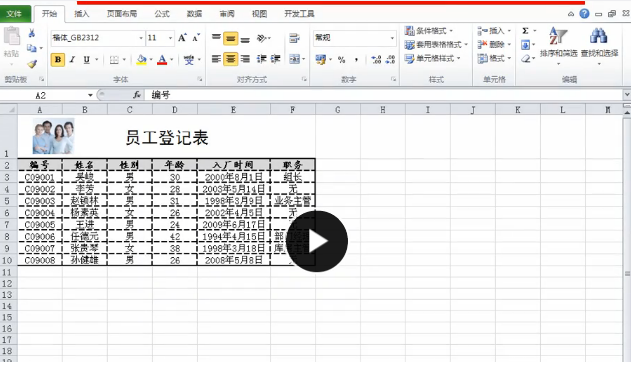The width and height of the screenshot is (631, 385).
Task: Apply red font color letter A
Action: (162, 60)
